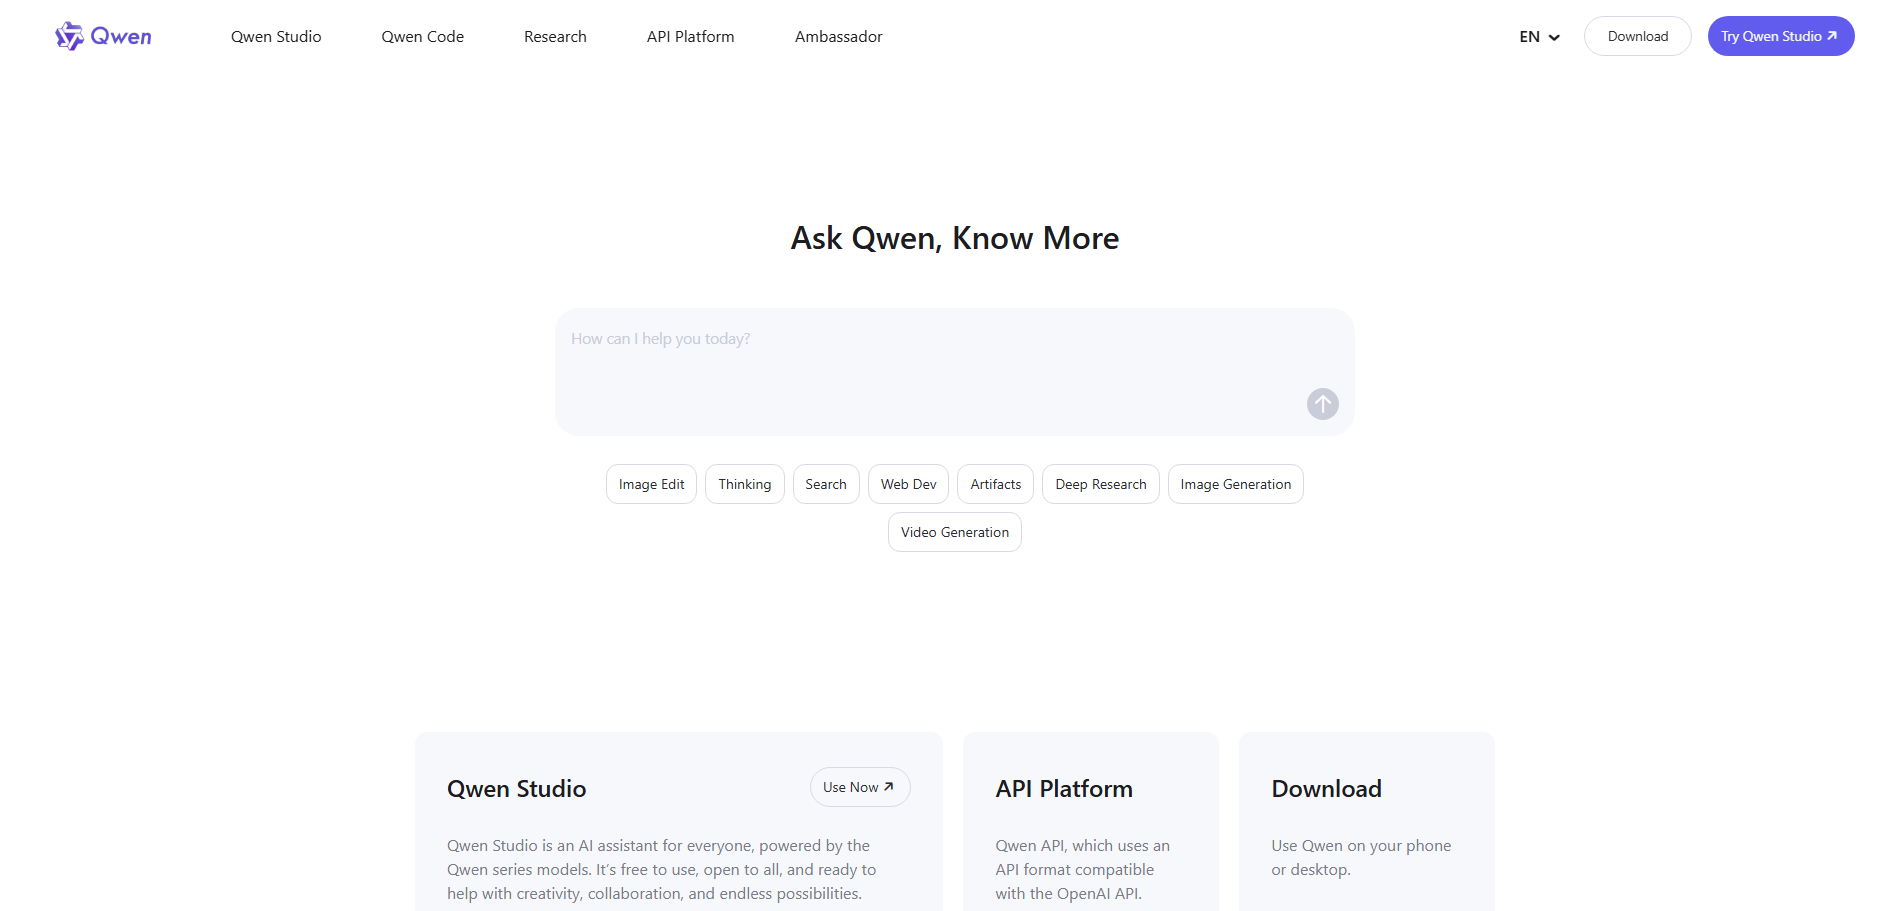
Task: Click the Qwen logo icon
Action: click(x=69, y=36)
